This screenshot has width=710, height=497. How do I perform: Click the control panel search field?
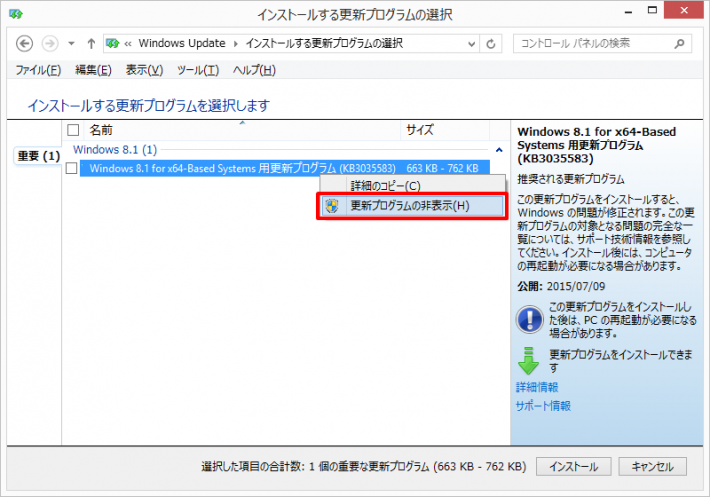coord(602,43)
